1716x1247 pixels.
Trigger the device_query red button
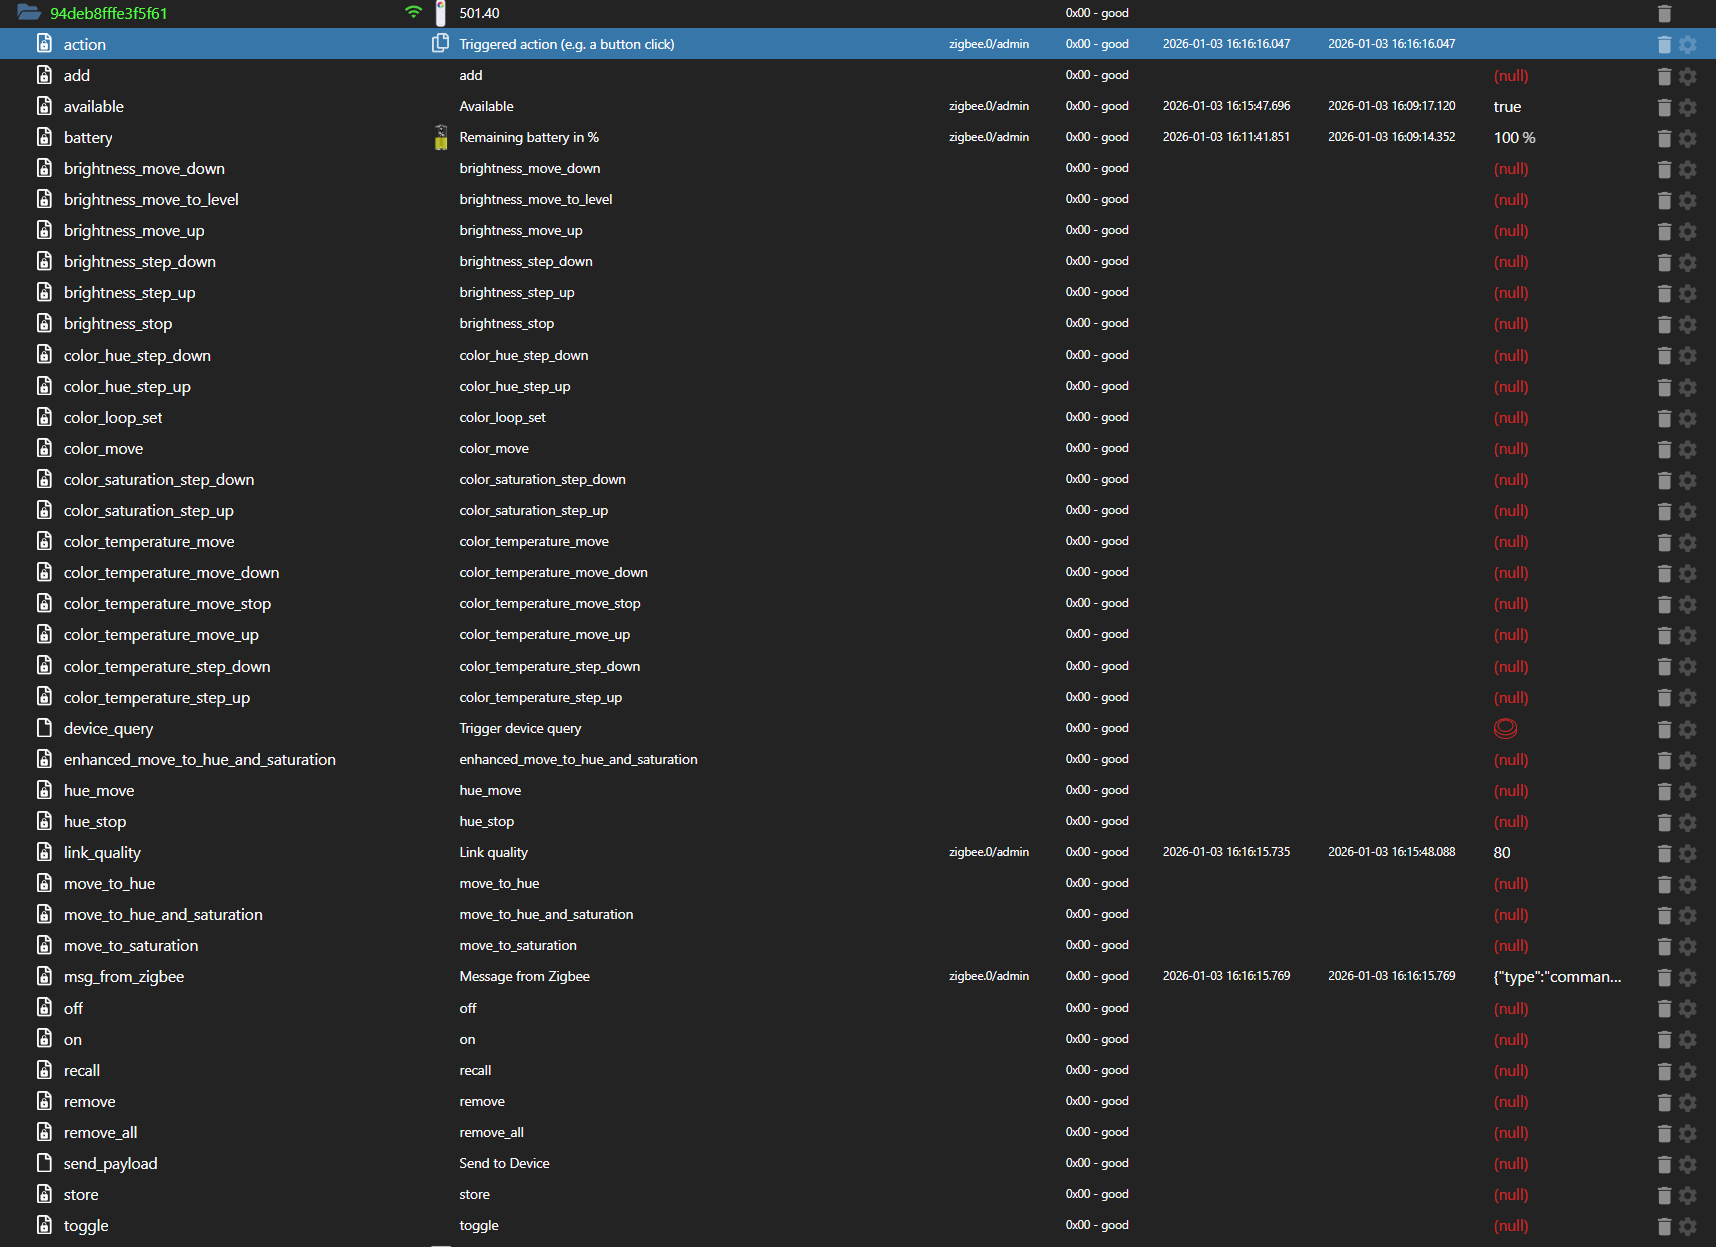(x=1505, y=728)
